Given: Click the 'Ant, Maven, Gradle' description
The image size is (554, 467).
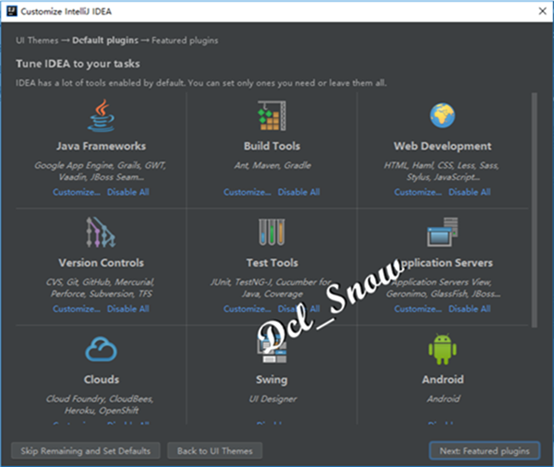Looking at the screenshot, I should [272, 165].
